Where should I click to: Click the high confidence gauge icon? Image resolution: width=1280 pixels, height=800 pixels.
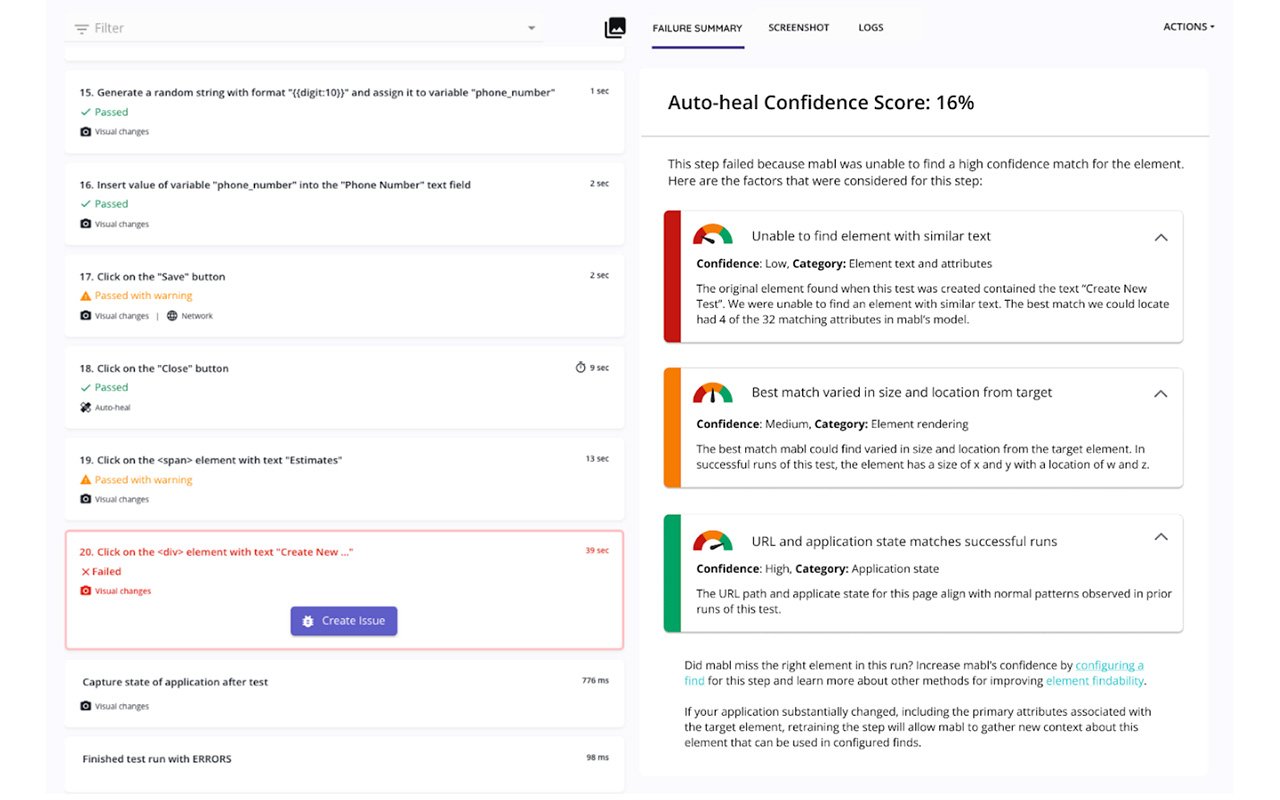coord(712,541)
